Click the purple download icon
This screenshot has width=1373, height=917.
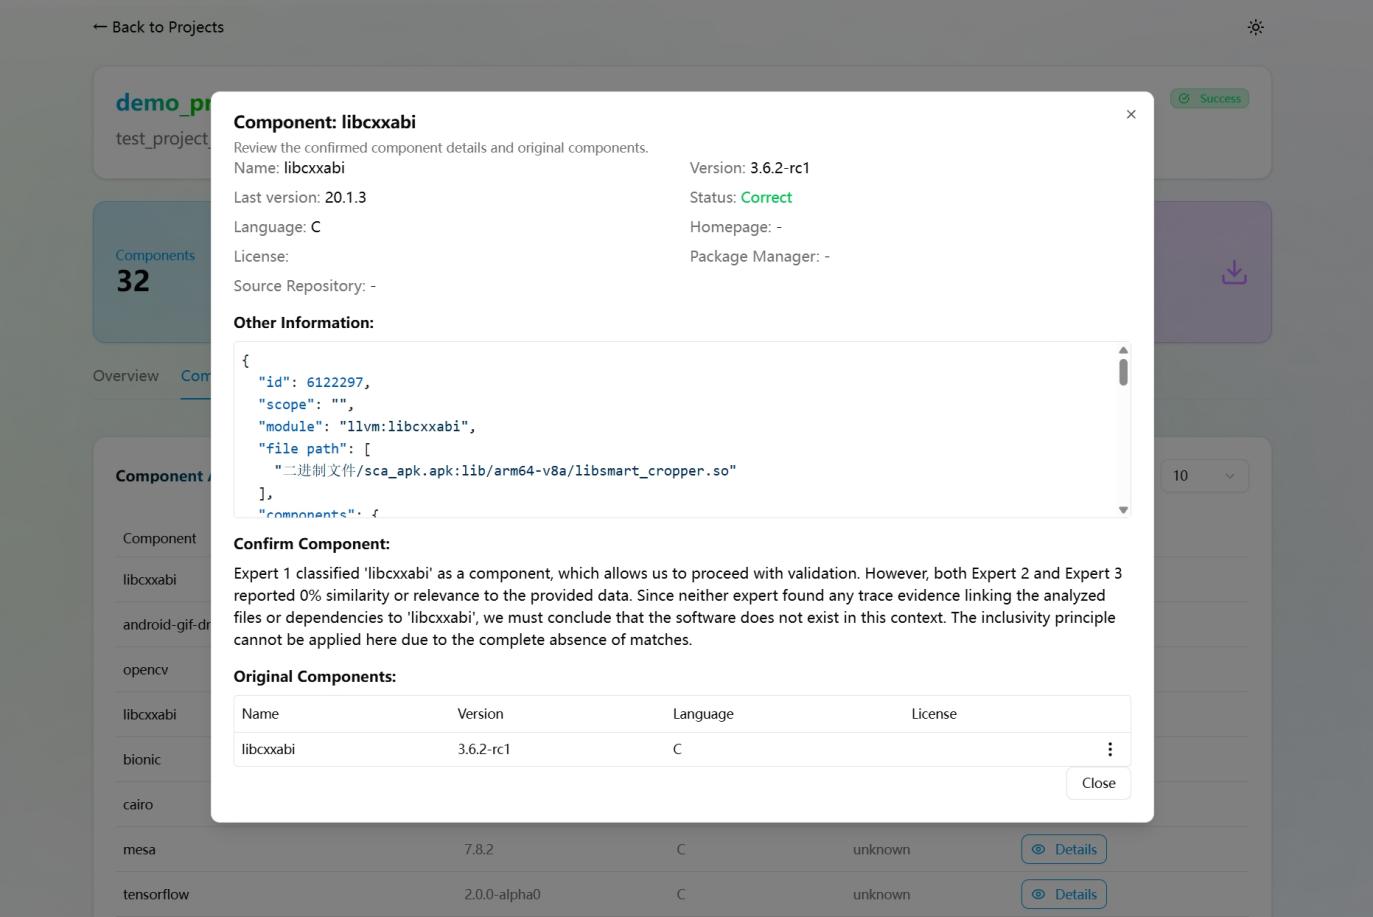(x=1234, y=272)
